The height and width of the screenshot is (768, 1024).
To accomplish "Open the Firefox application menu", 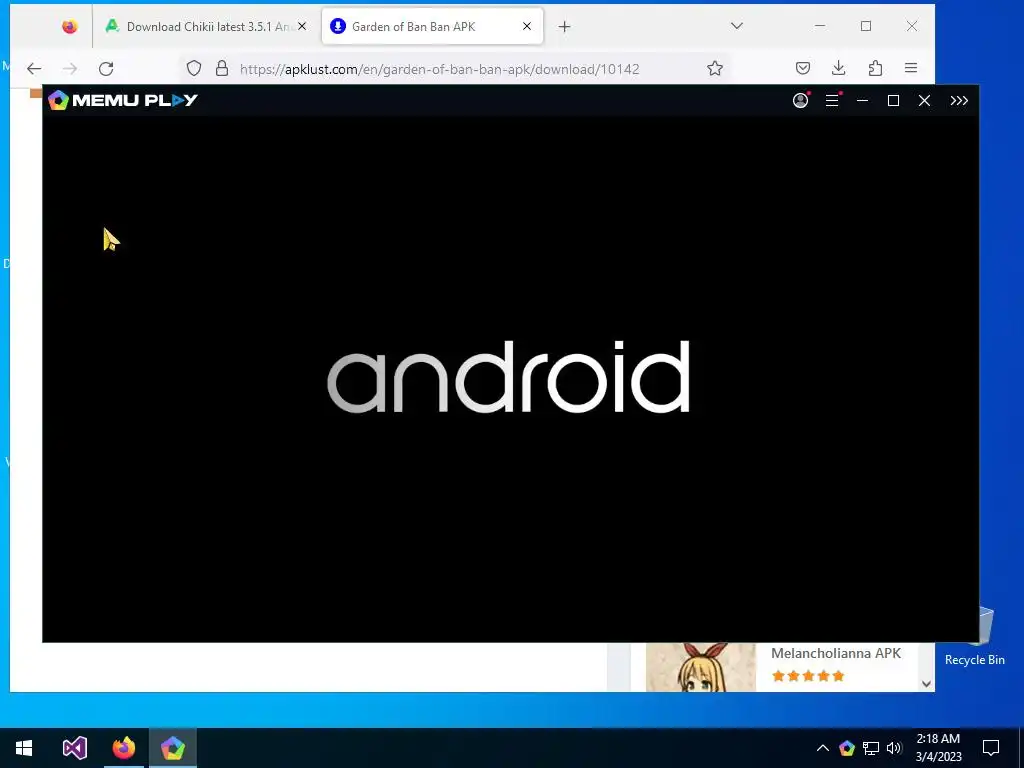I will [911, 68].
